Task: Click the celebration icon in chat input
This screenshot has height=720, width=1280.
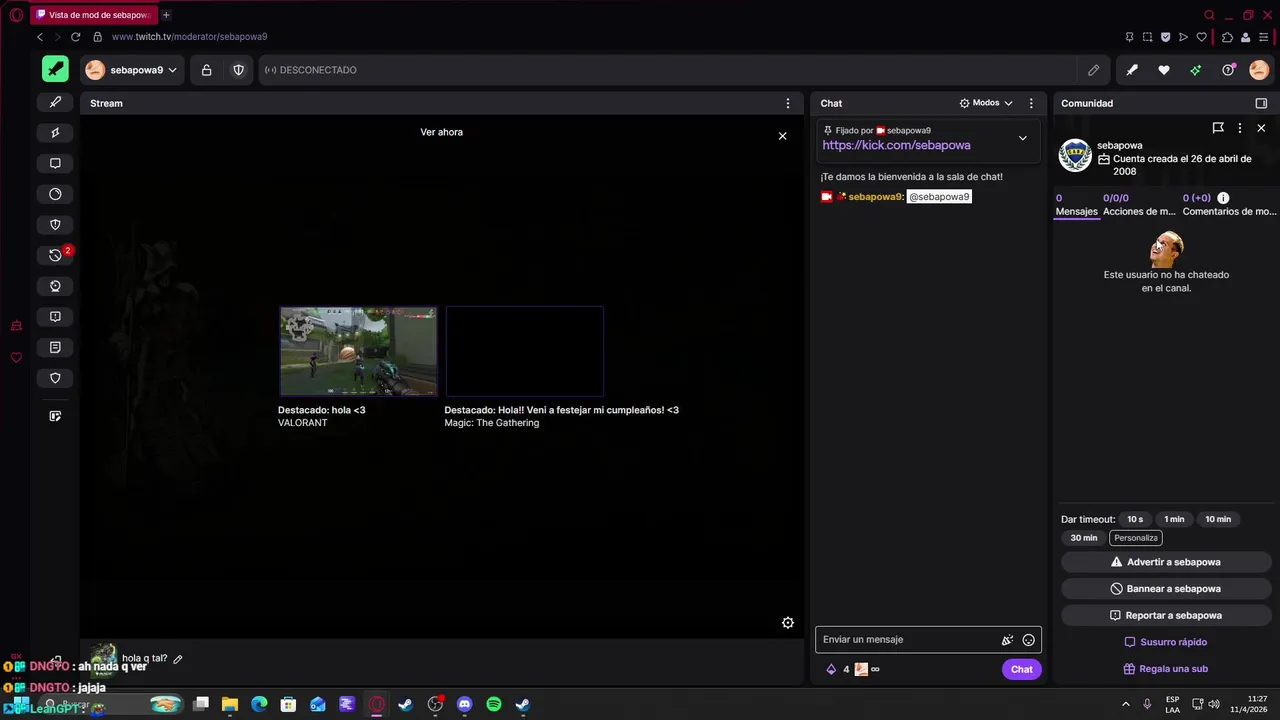Action: pos(1007,640)
